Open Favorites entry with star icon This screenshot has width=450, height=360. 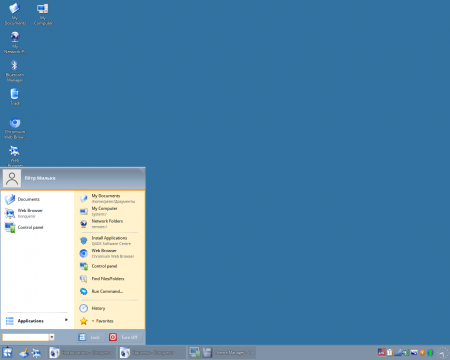click(x=109, y=321)
